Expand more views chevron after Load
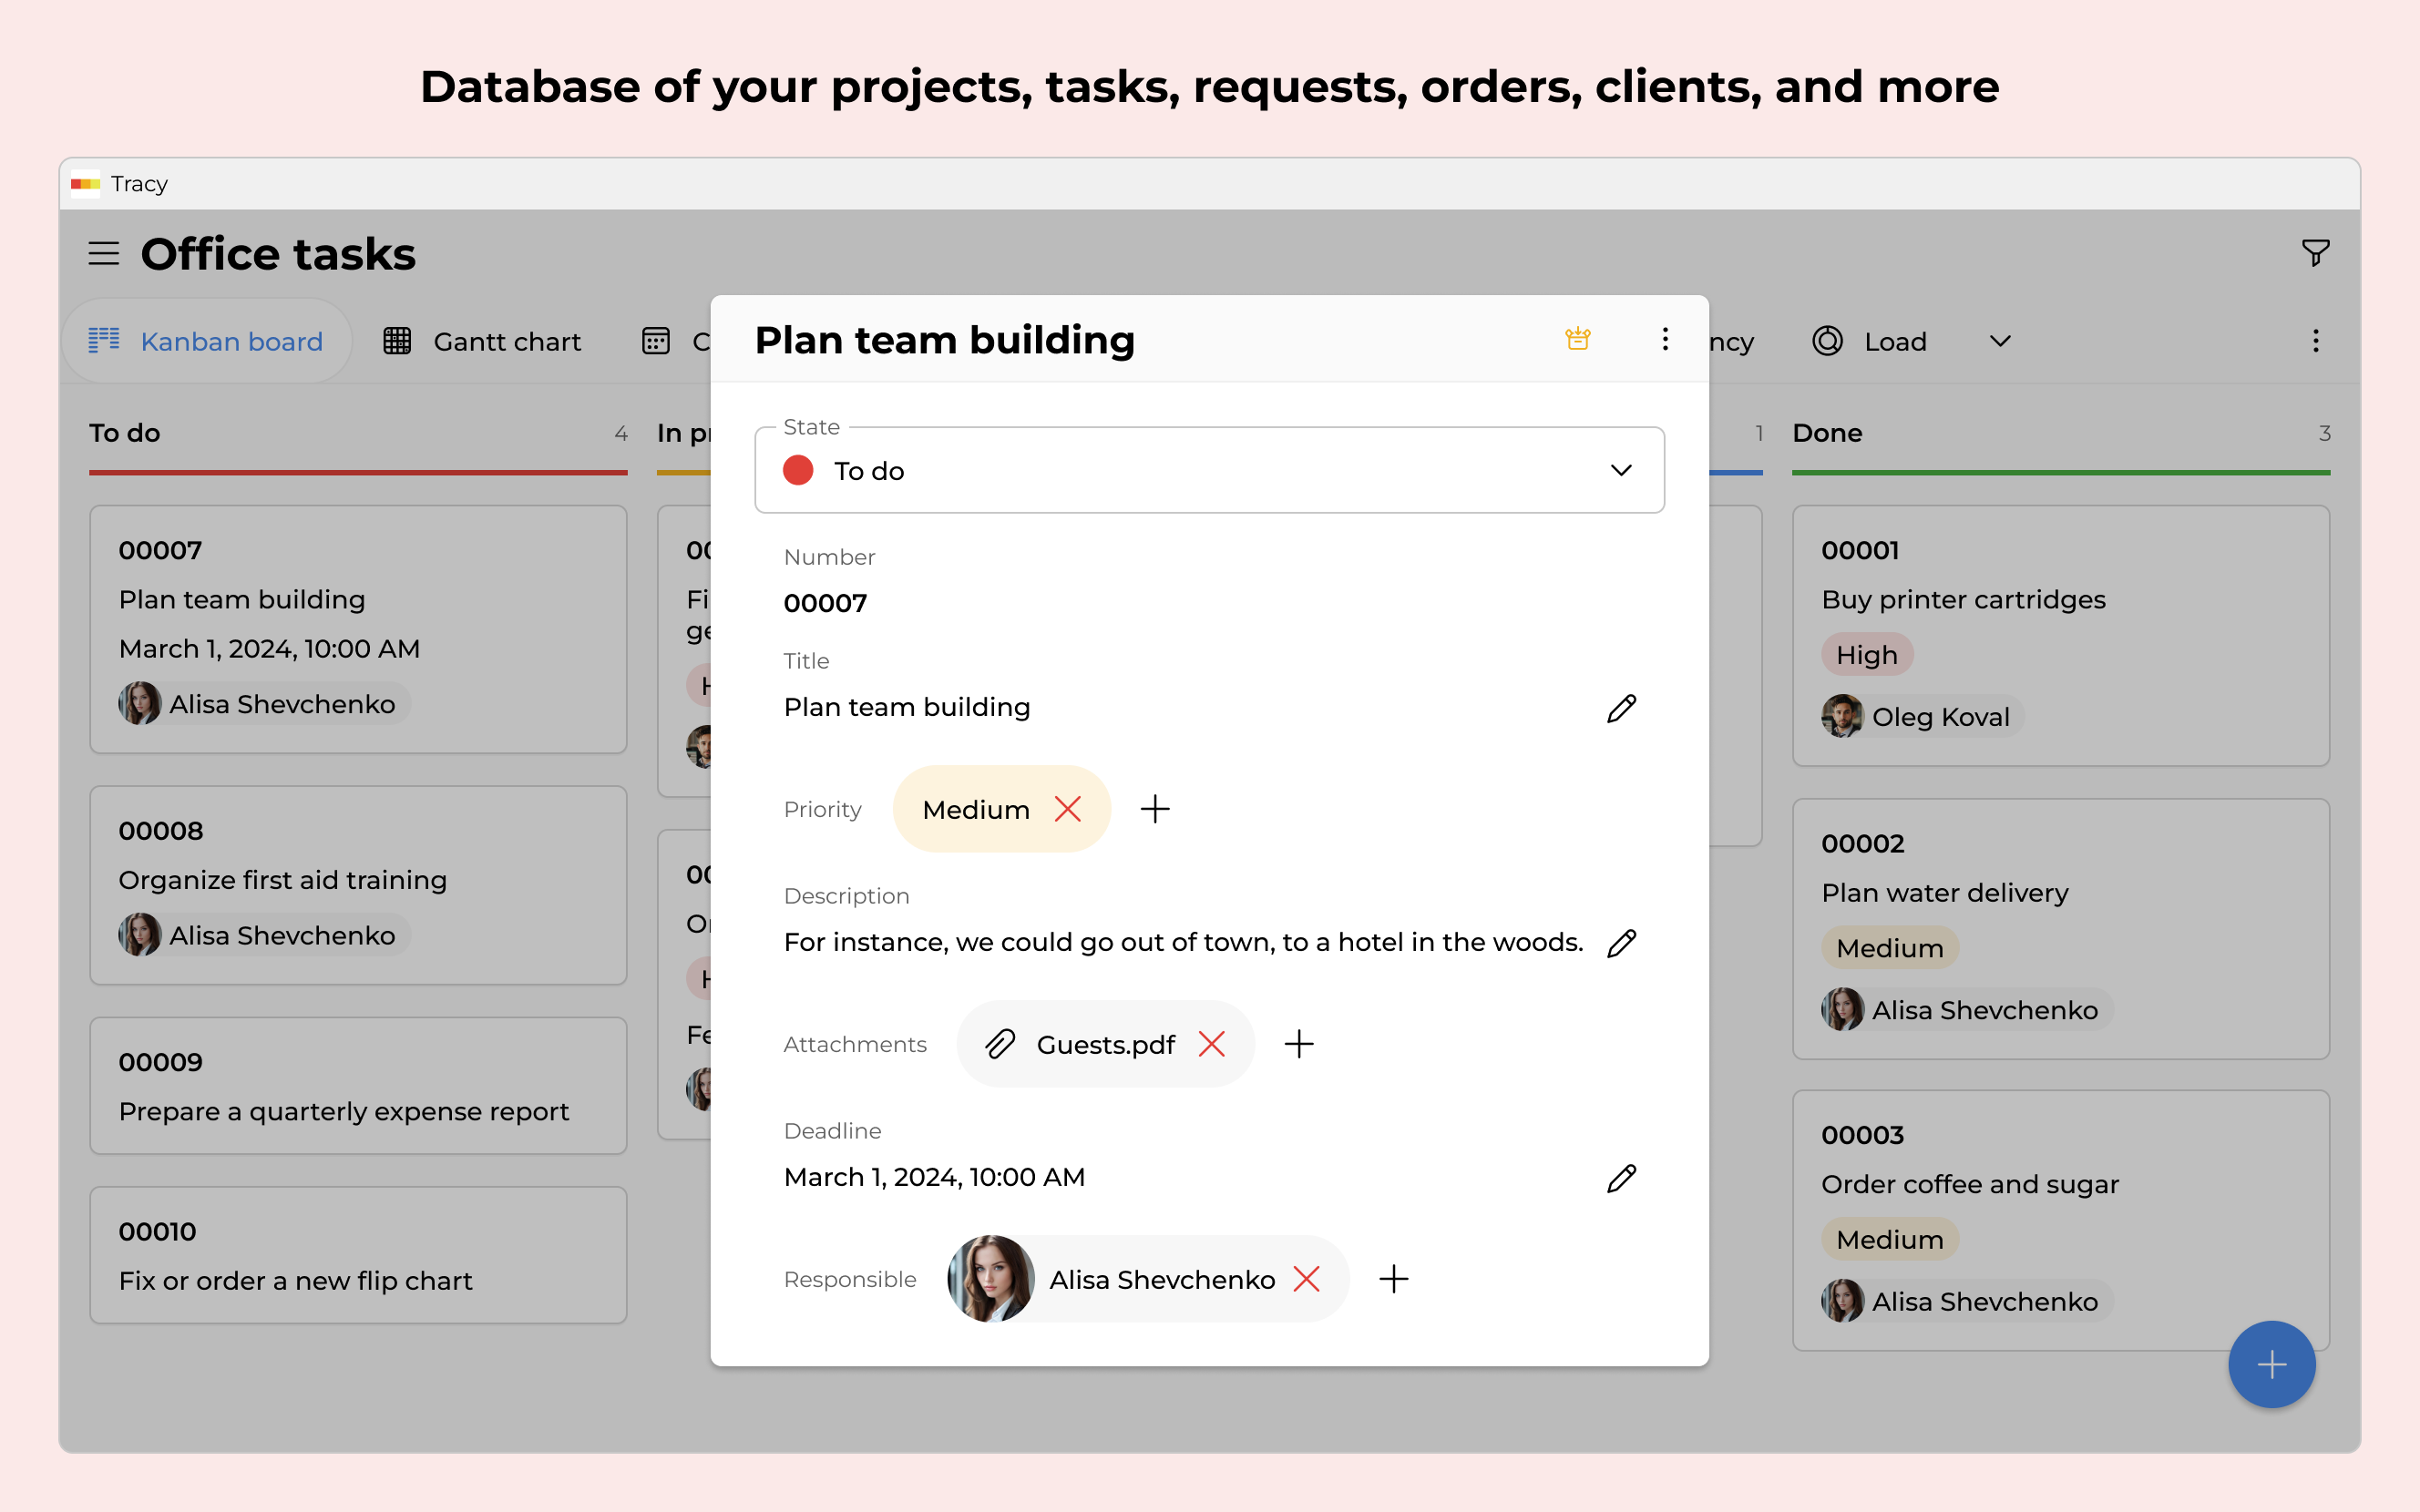This screenshot has width=2420, height=1512. 1999,341
